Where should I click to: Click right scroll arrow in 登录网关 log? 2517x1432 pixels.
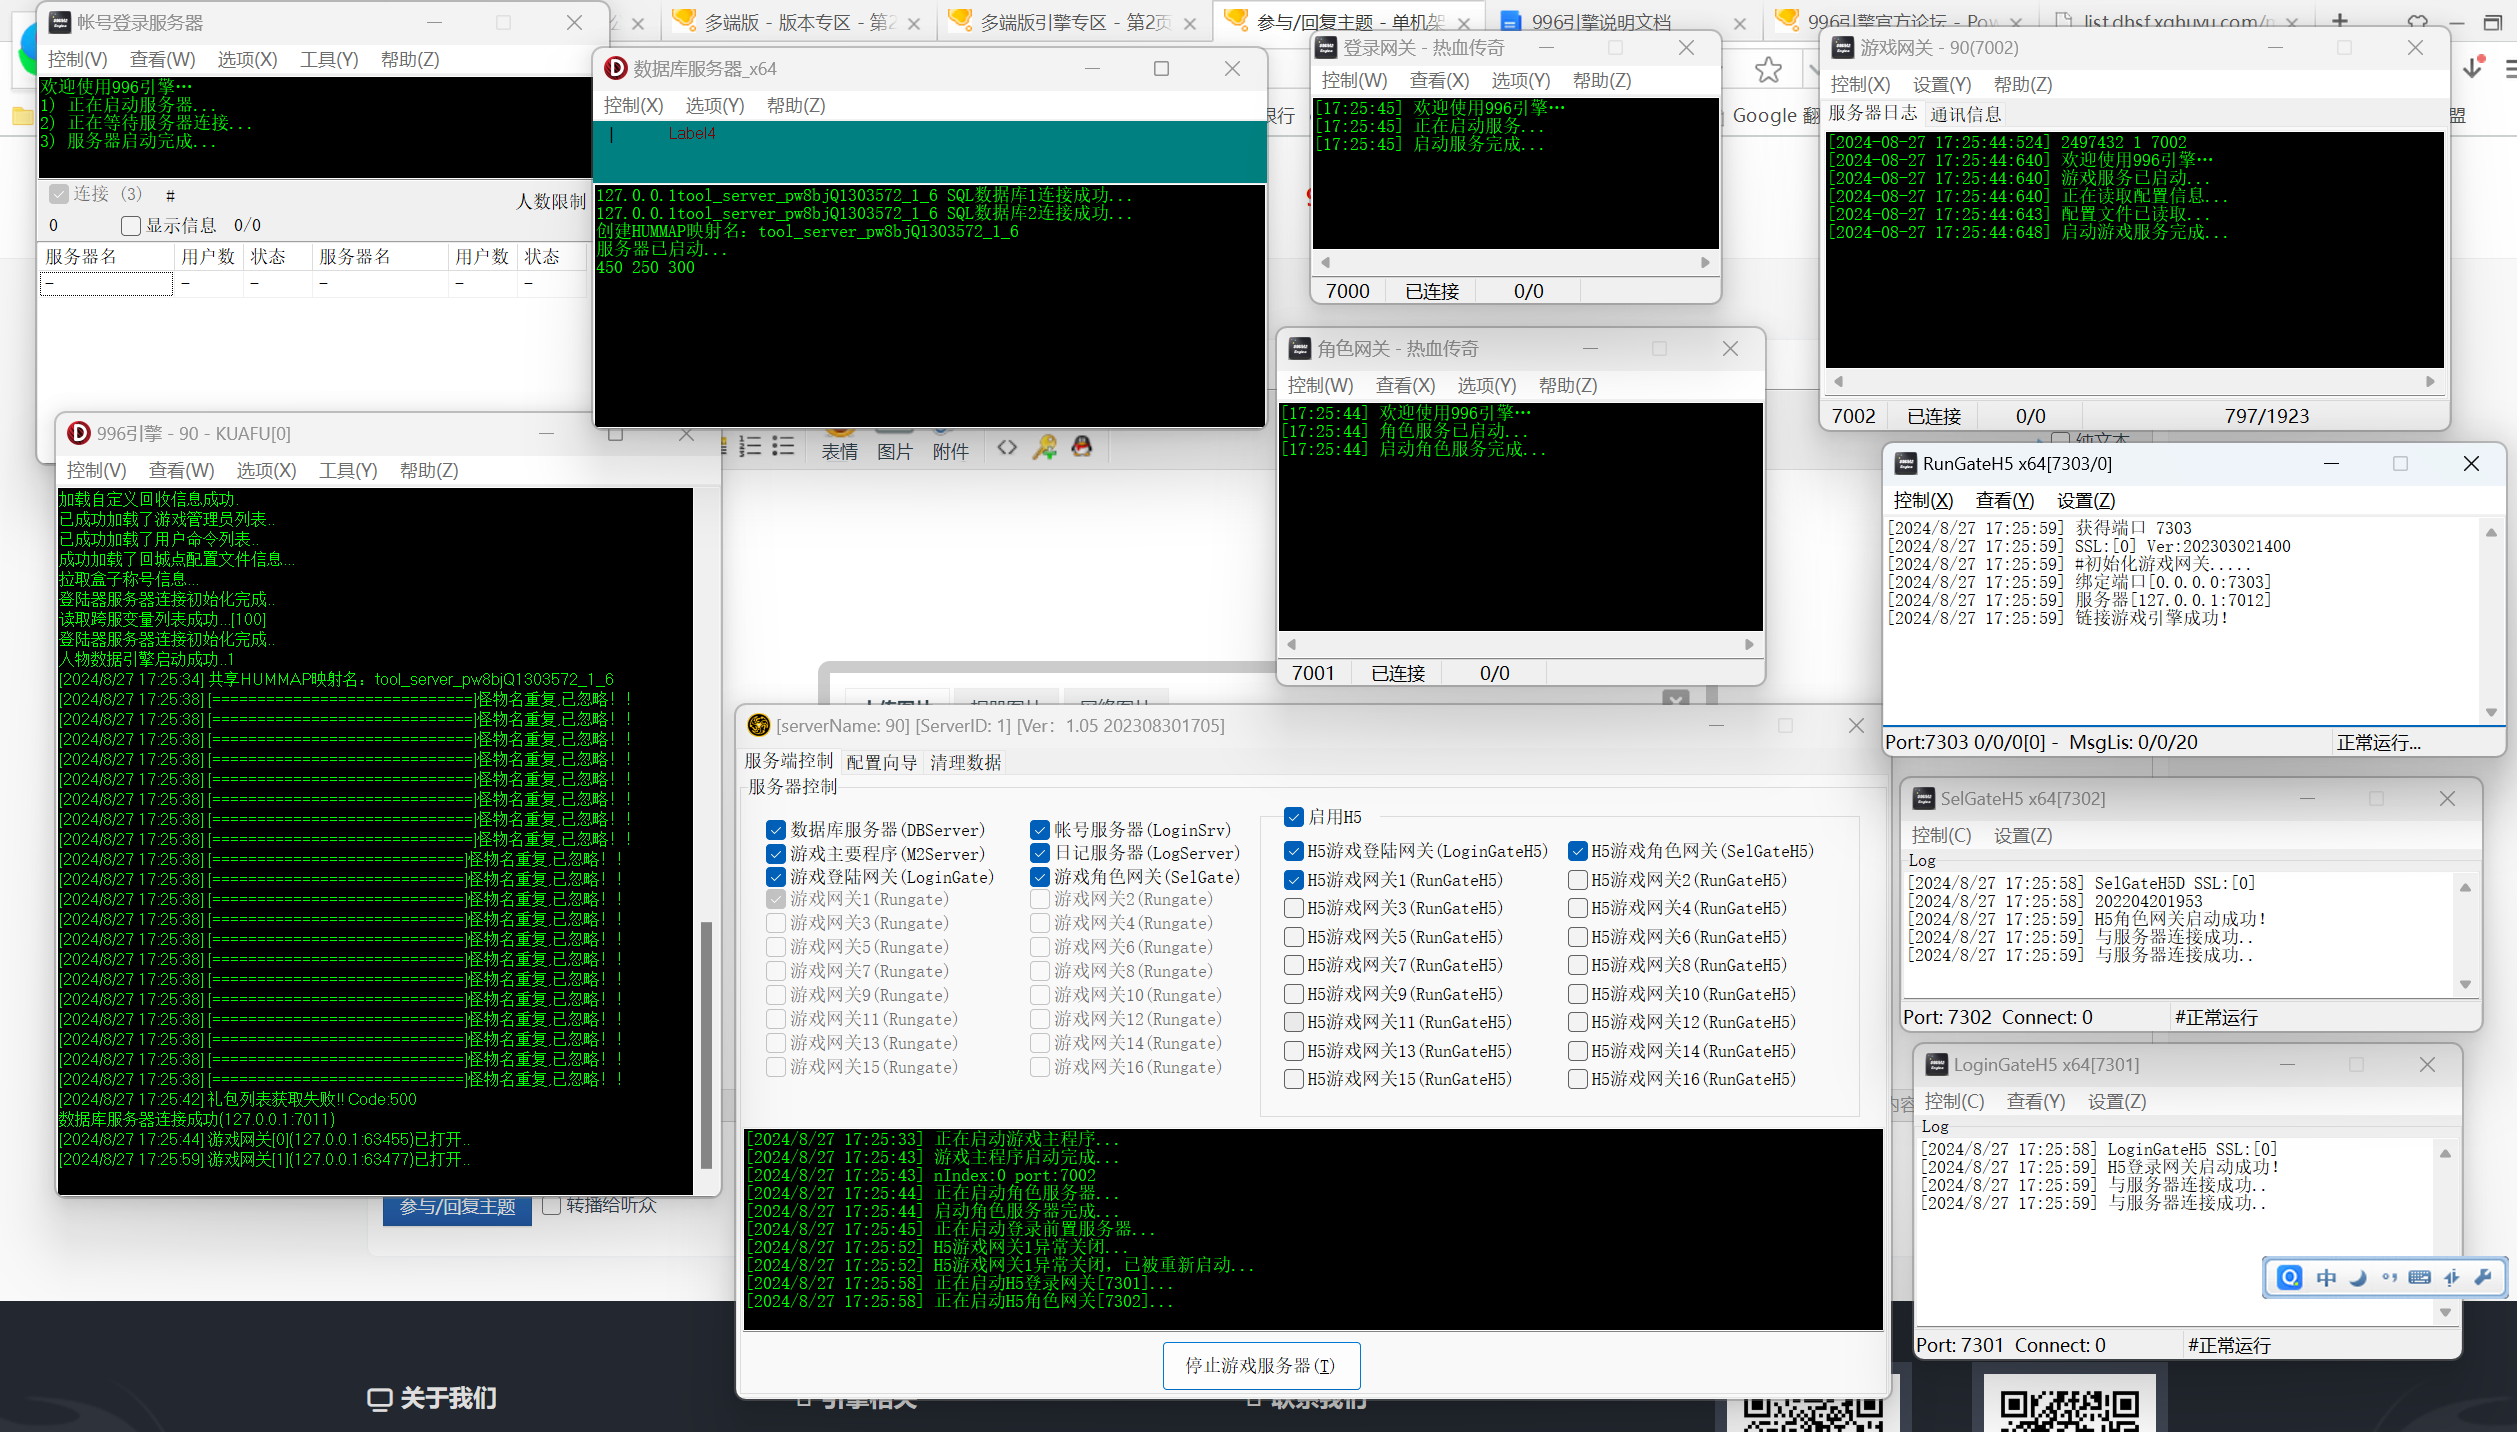point(1706,262)
